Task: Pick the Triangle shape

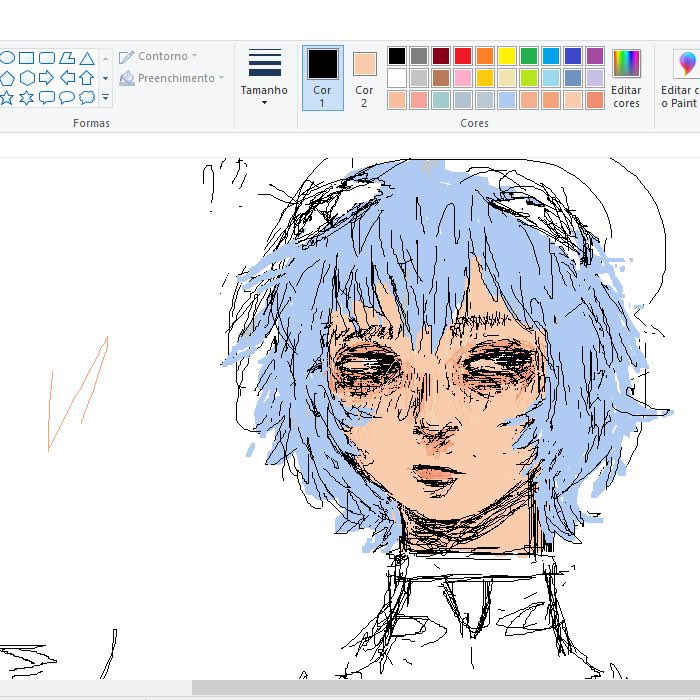Action: pyautogui.click(x=87, y=58)
